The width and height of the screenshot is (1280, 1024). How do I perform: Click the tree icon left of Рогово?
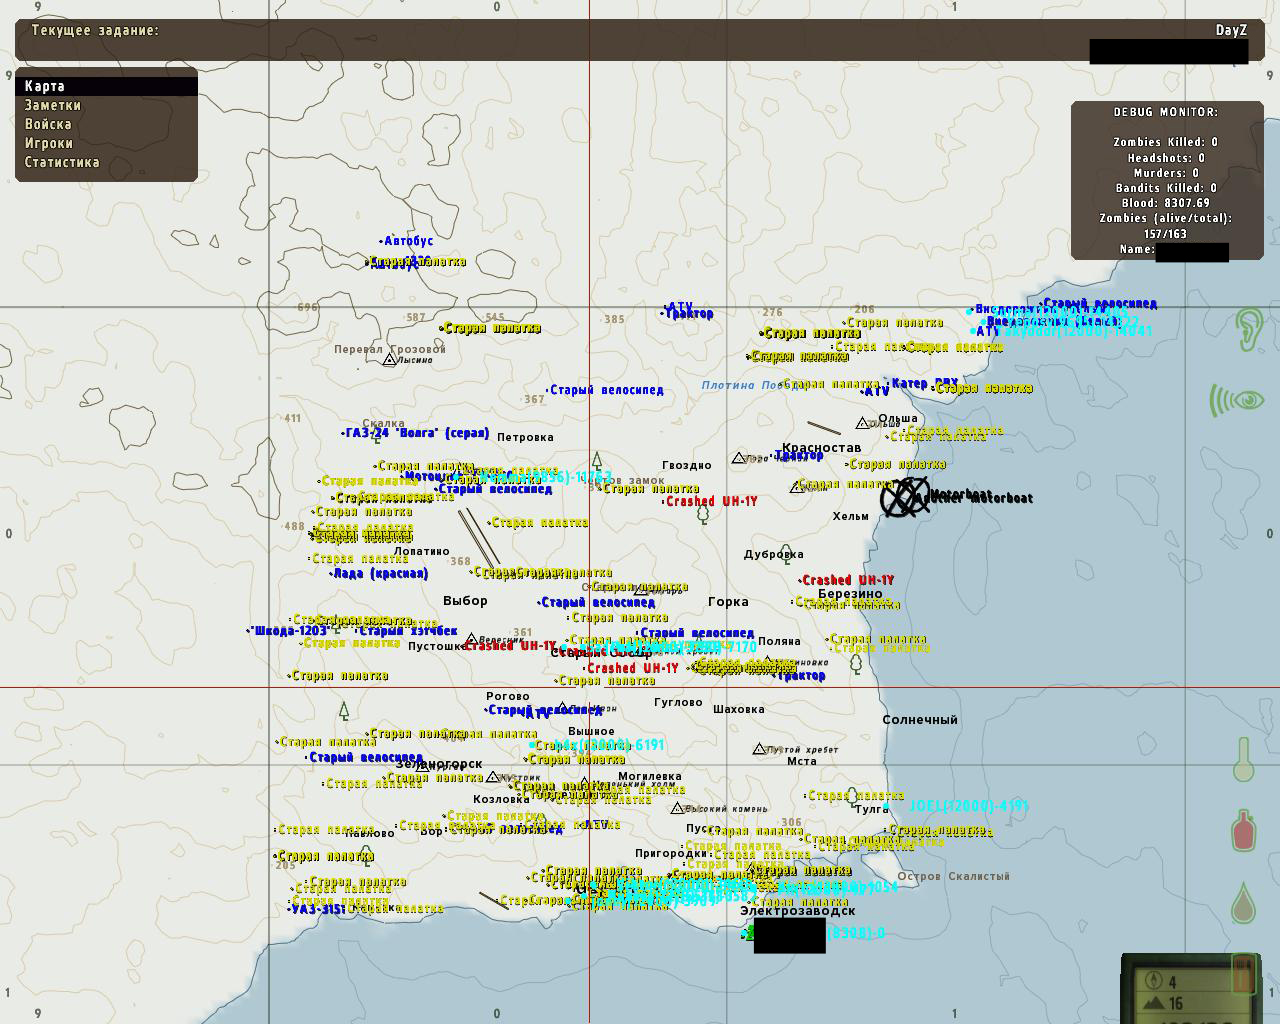point(344,711)
